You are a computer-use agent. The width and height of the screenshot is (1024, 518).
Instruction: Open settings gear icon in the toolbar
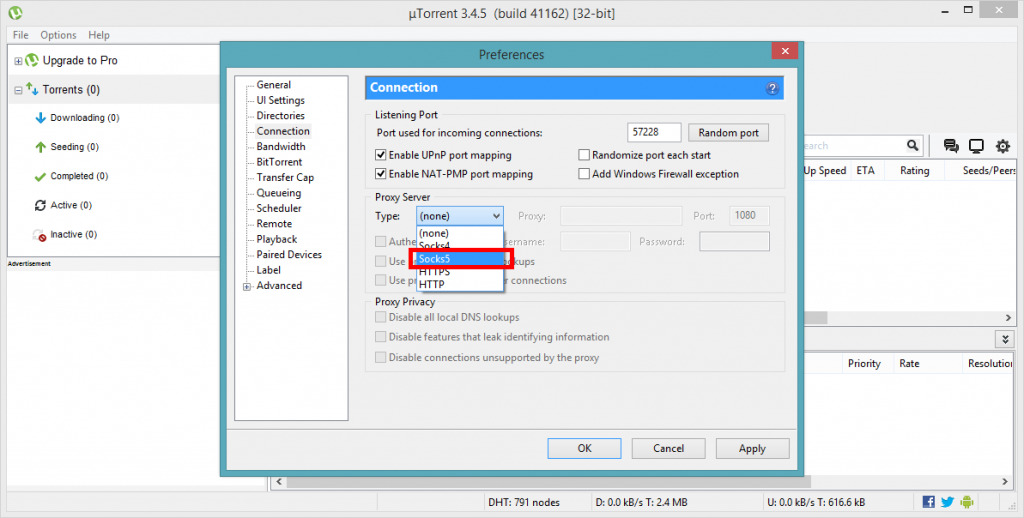1002,146
